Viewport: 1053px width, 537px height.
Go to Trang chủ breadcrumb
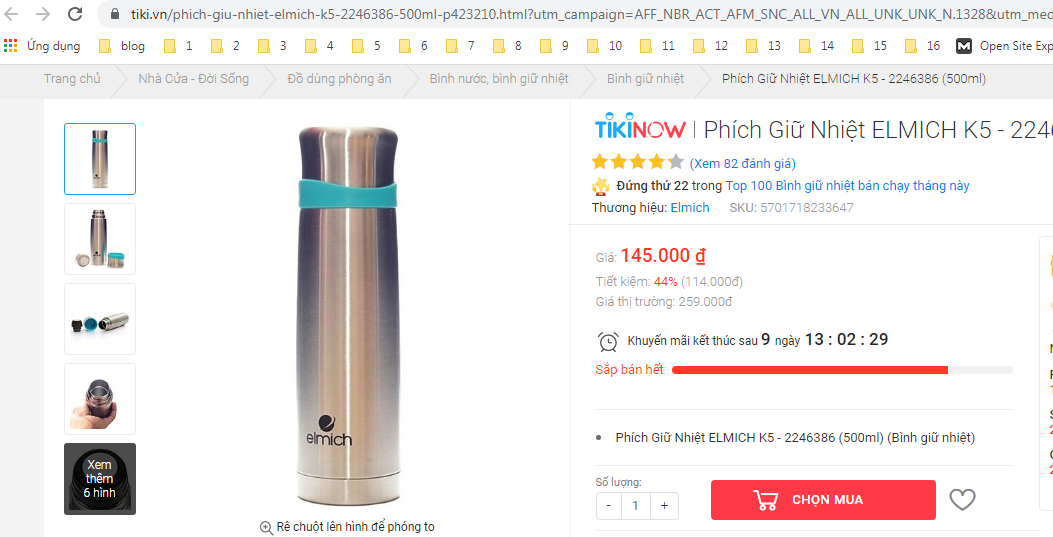[x=72, y=79]
